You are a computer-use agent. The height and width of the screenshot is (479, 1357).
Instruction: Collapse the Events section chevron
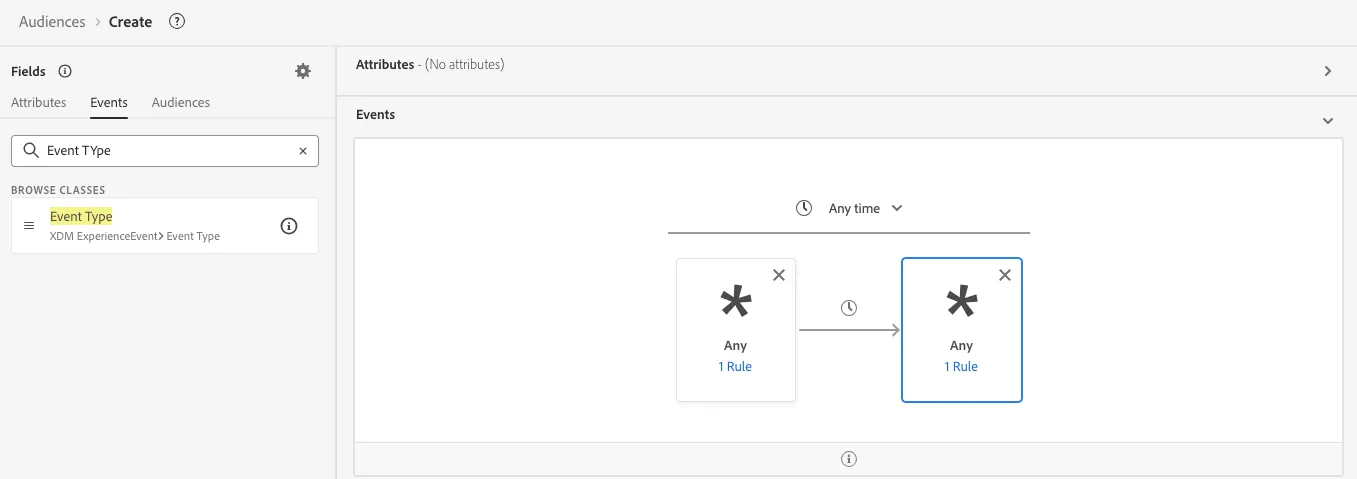point(1328,121)
